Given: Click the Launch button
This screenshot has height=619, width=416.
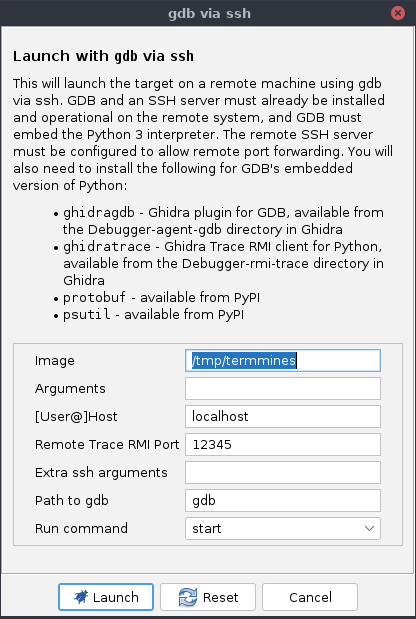Looking at the screenshot, I should pos(106,597).
